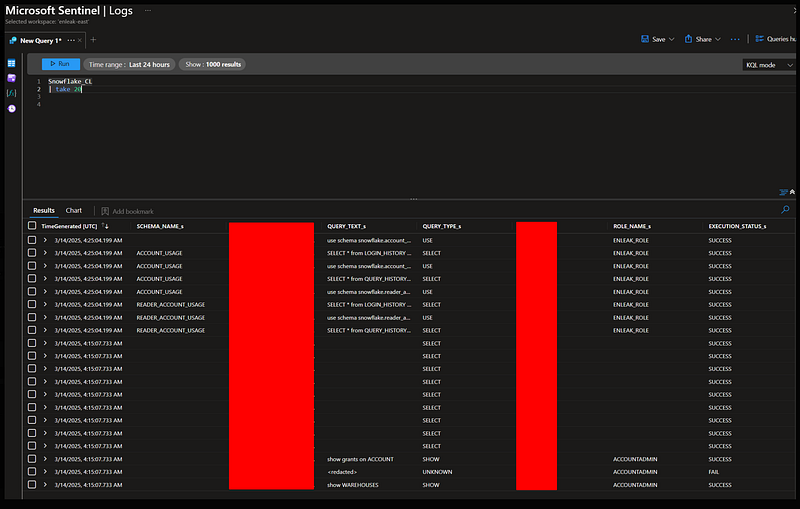Place cursor on the take 20 line
Image resolution: width=800 pixels, height=509 pixels.
(65, 89)
